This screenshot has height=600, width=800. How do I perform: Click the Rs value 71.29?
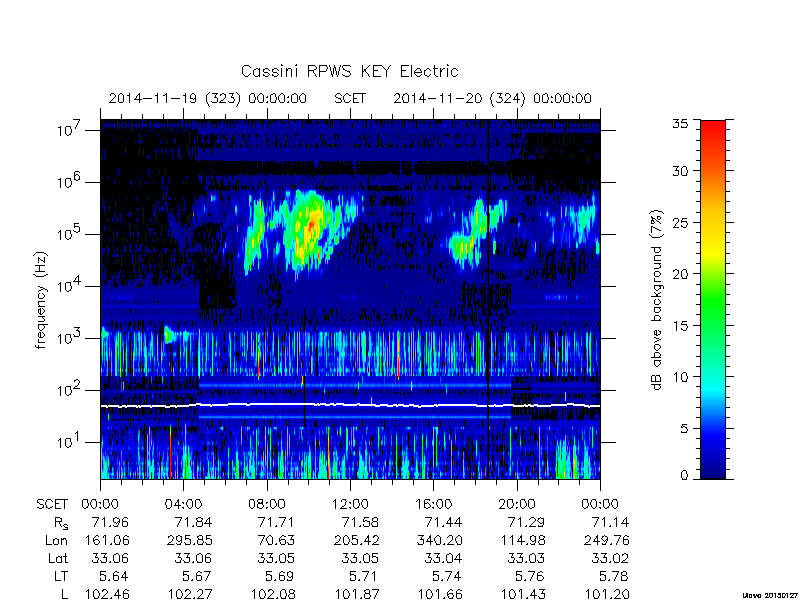tap(527, 522)
